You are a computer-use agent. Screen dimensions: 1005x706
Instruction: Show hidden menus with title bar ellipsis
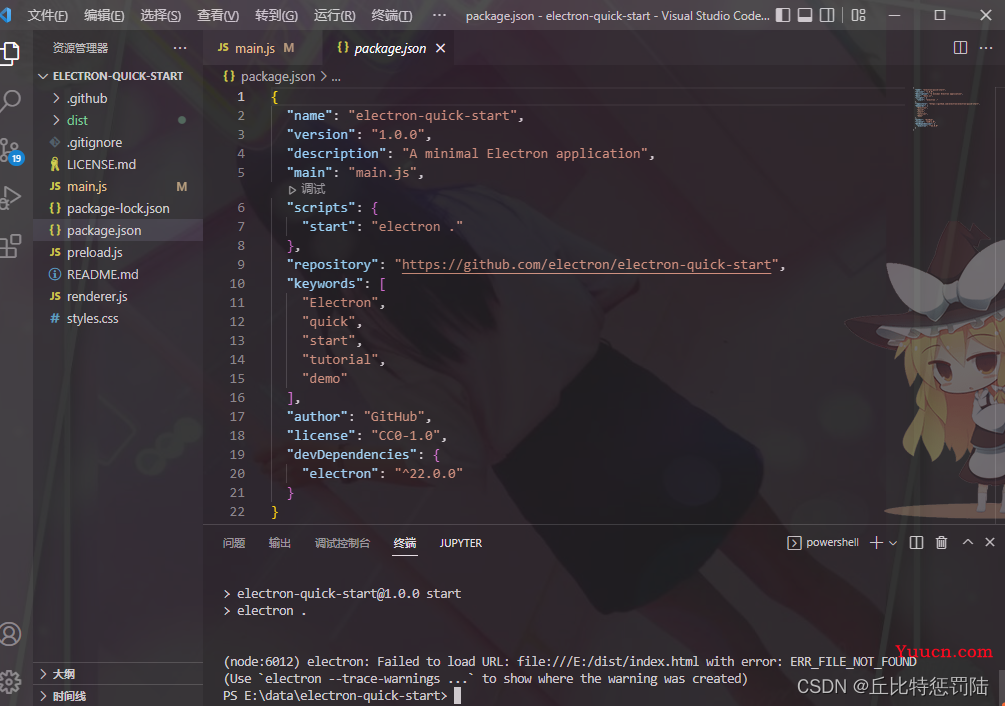coord(439,15)
